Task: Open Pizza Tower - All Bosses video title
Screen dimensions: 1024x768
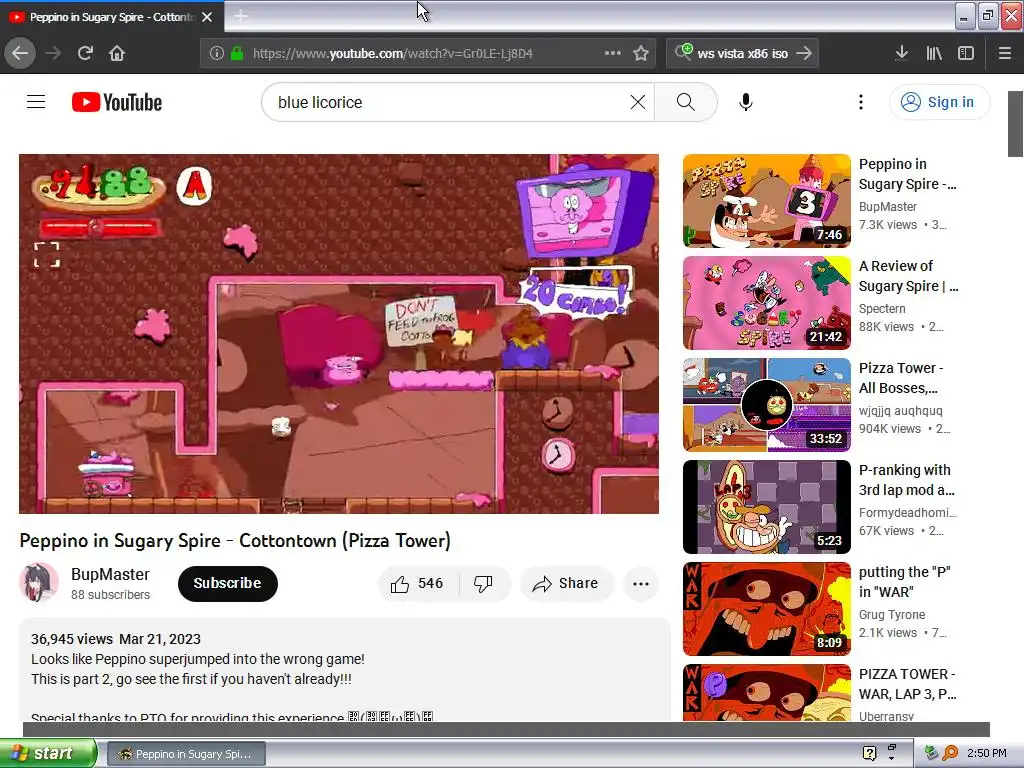Action: (901, 377)
